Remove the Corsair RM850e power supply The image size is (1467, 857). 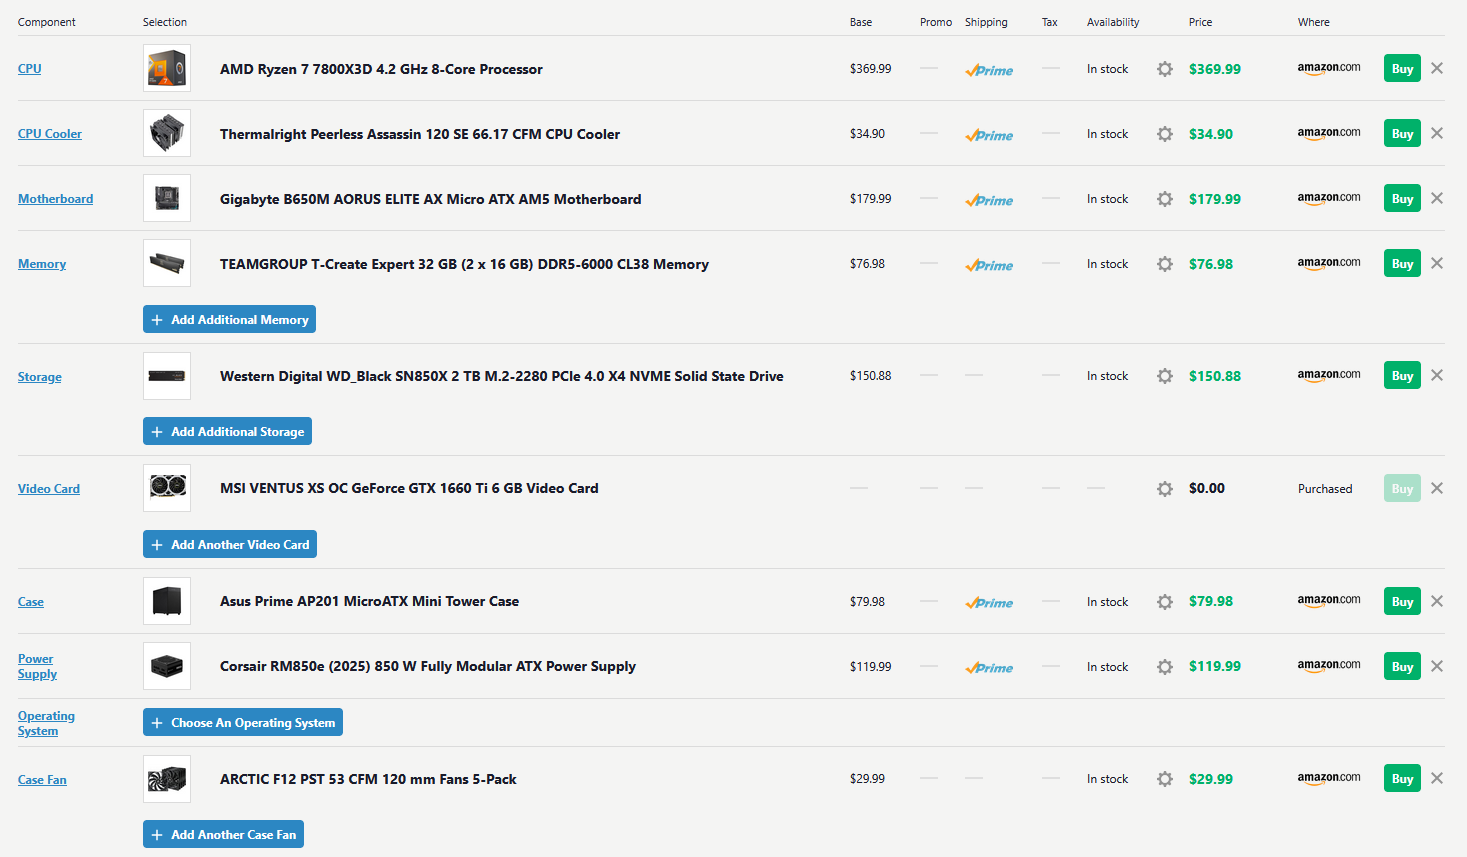tap(1437, 666)
